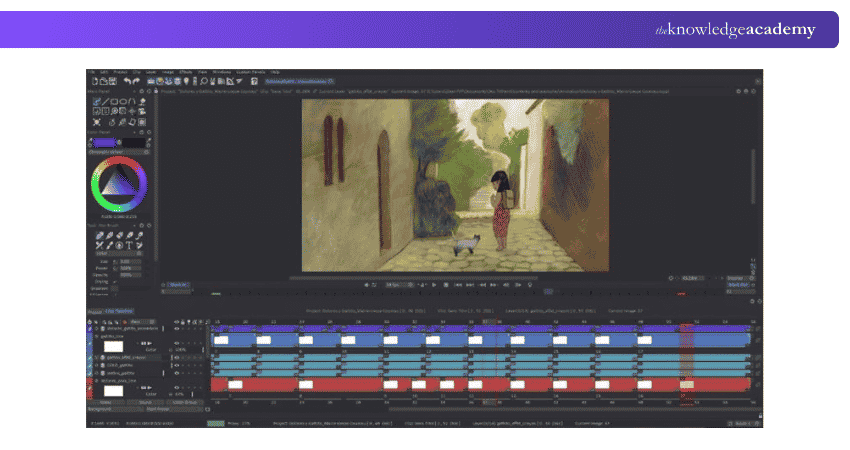Viewport: 850px width, 450px height.
Task: Click the magnifier zoom icon in top toolbar
Action: click(204, 81)
